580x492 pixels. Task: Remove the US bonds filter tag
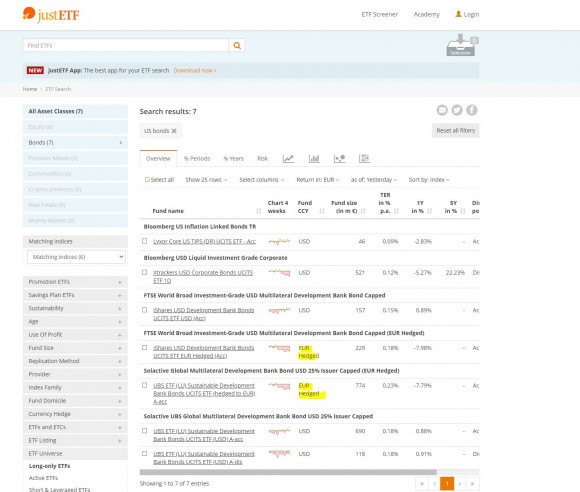(174, 131)
